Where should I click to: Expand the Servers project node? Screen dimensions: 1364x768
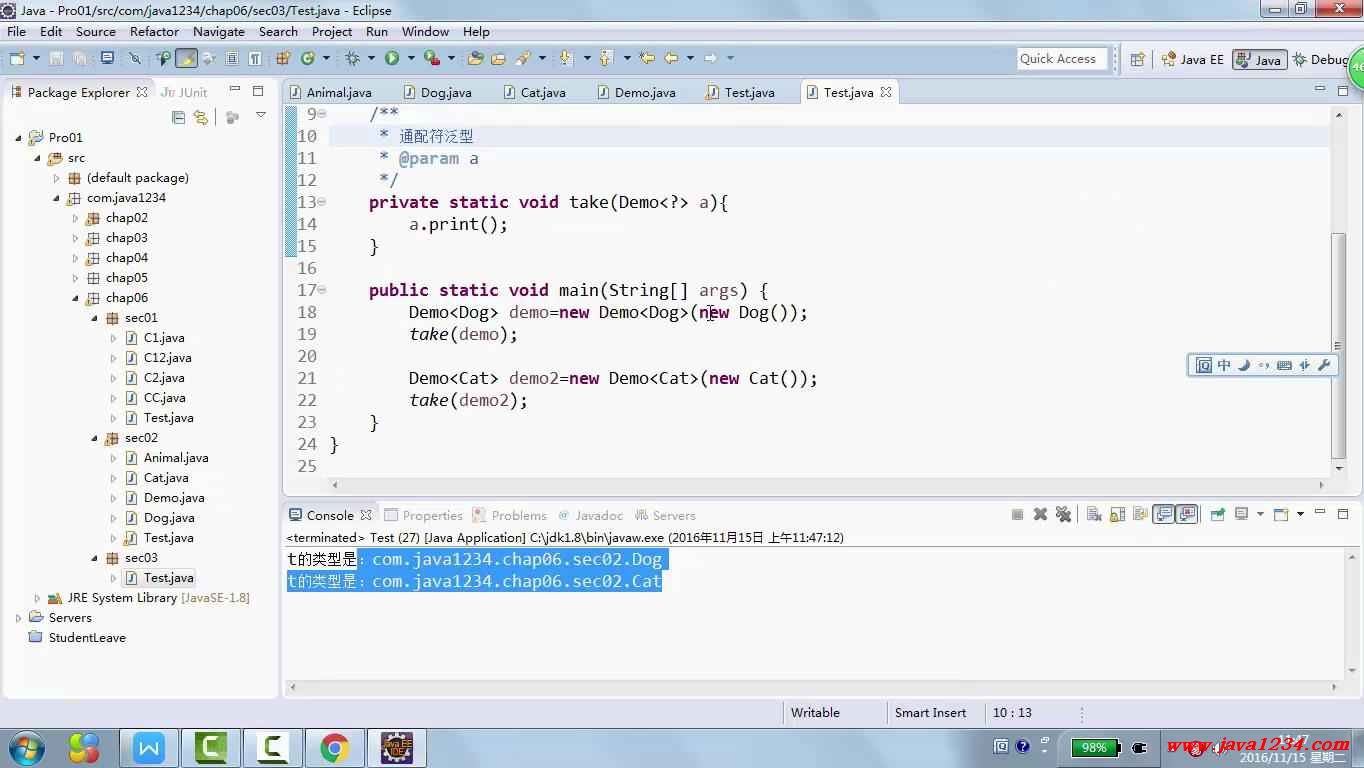(x=18, y=618)
